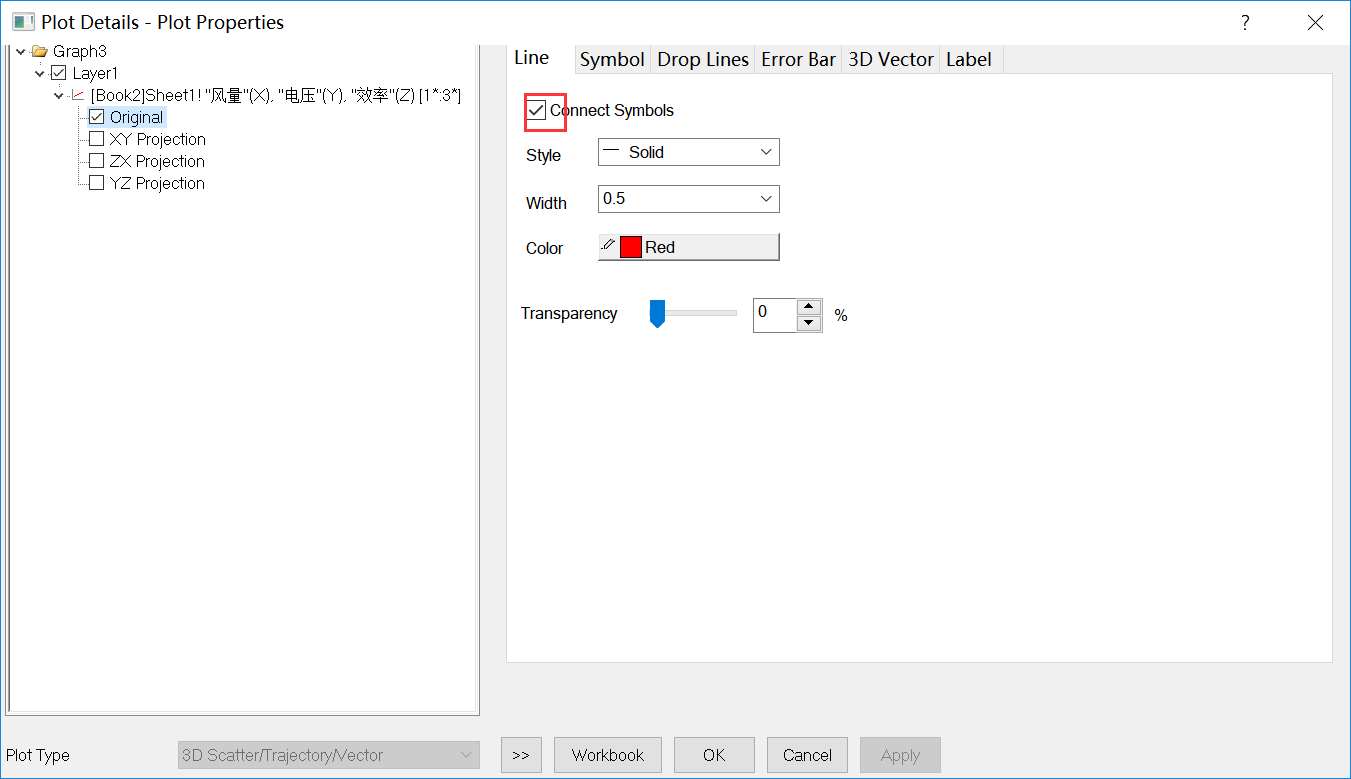The width and height of the screenshot is (1351, 779).
Task: Click the Workbook button
Action: click(607, 755)
